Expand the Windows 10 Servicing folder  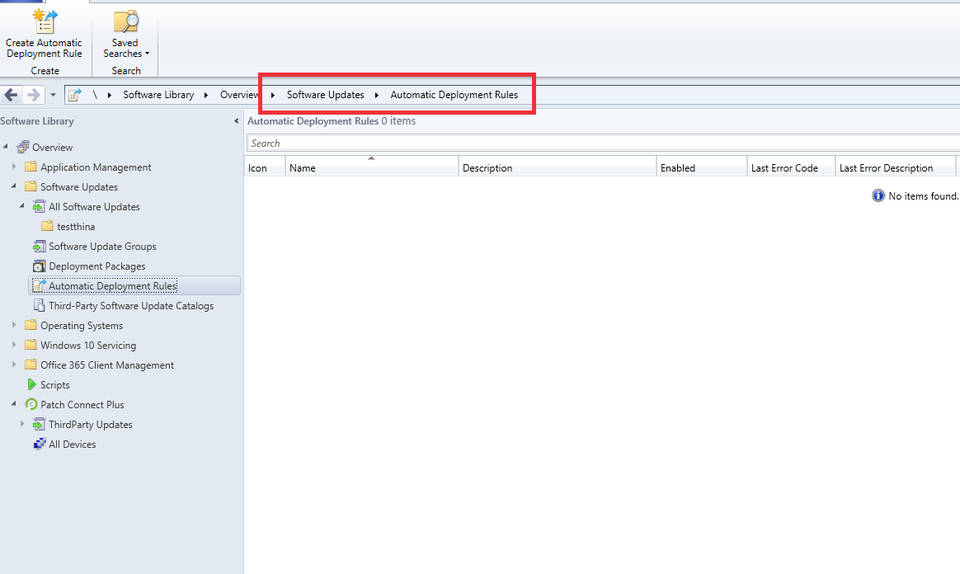pos(14,345)
